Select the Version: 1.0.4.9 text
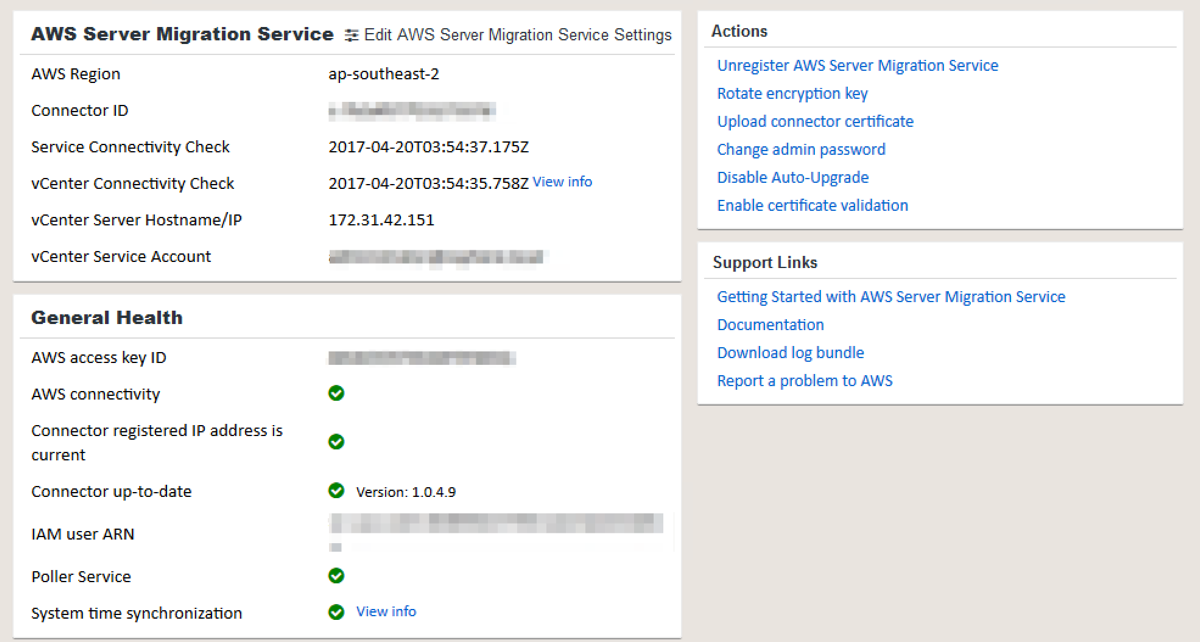 click(x=406, y=492)
